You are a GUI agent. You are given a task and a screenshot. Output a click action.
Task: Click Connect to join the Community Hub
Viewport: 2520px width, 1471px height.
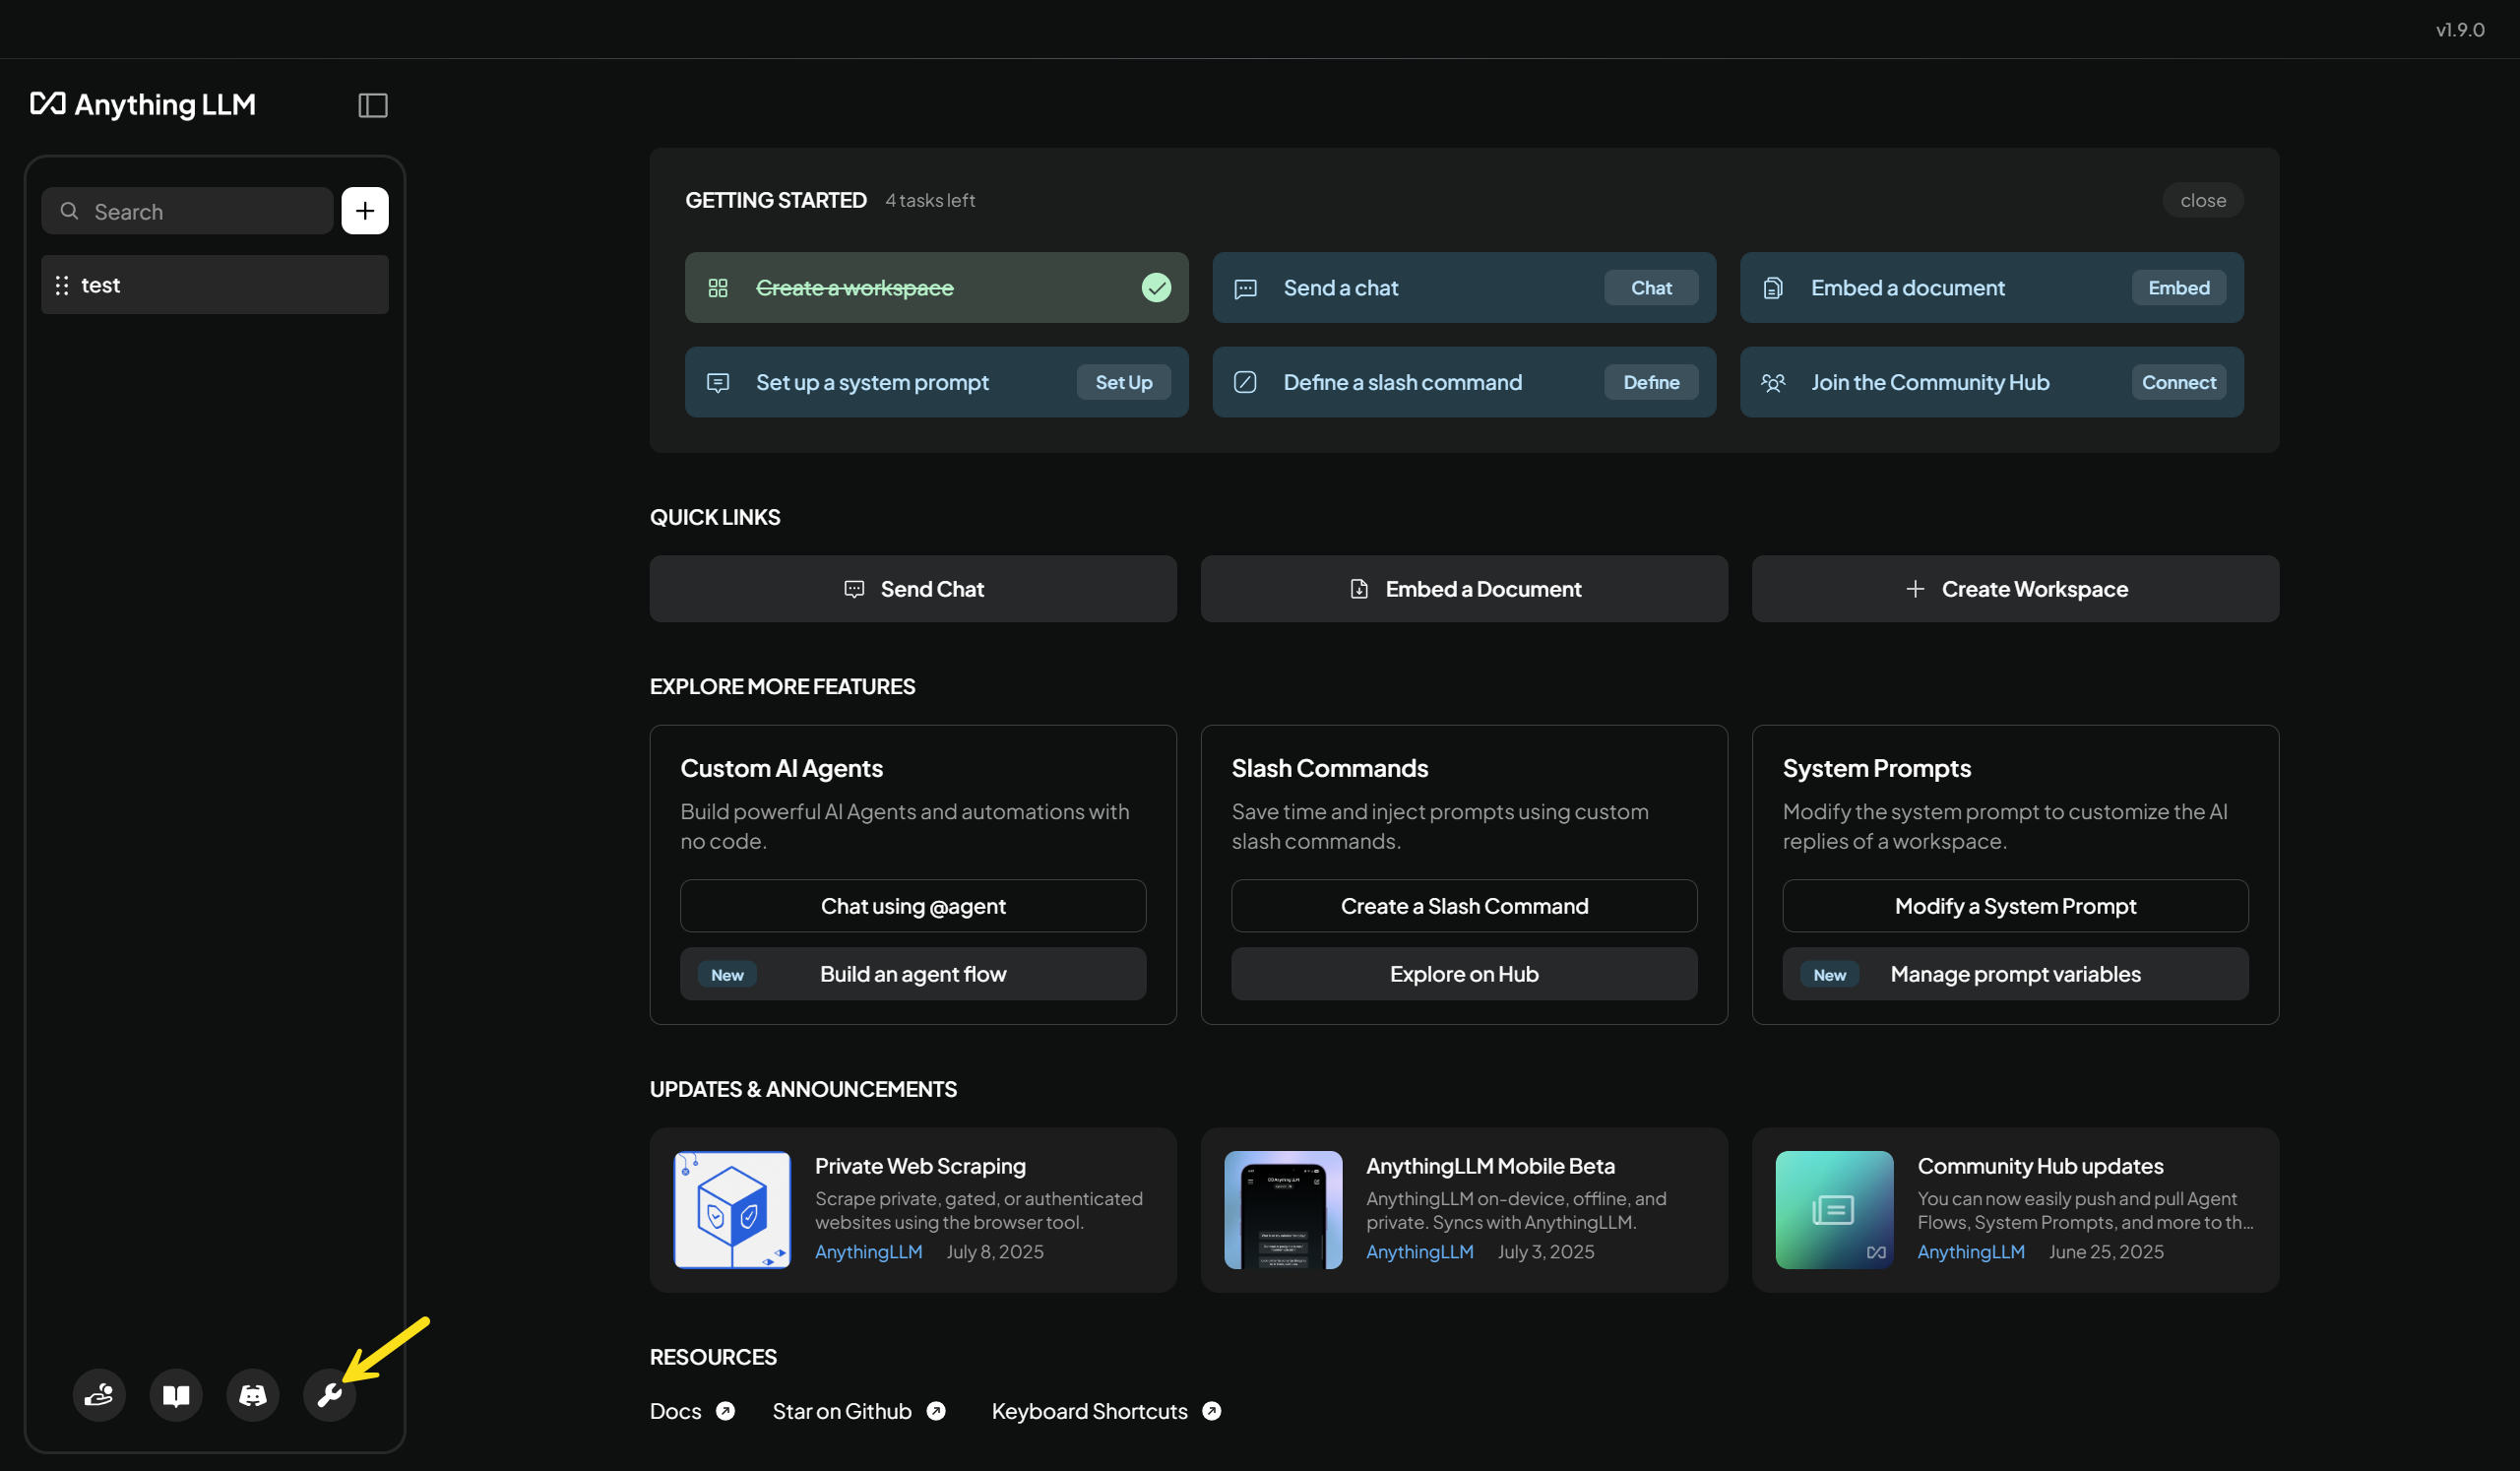click(x=2179, y=382)
